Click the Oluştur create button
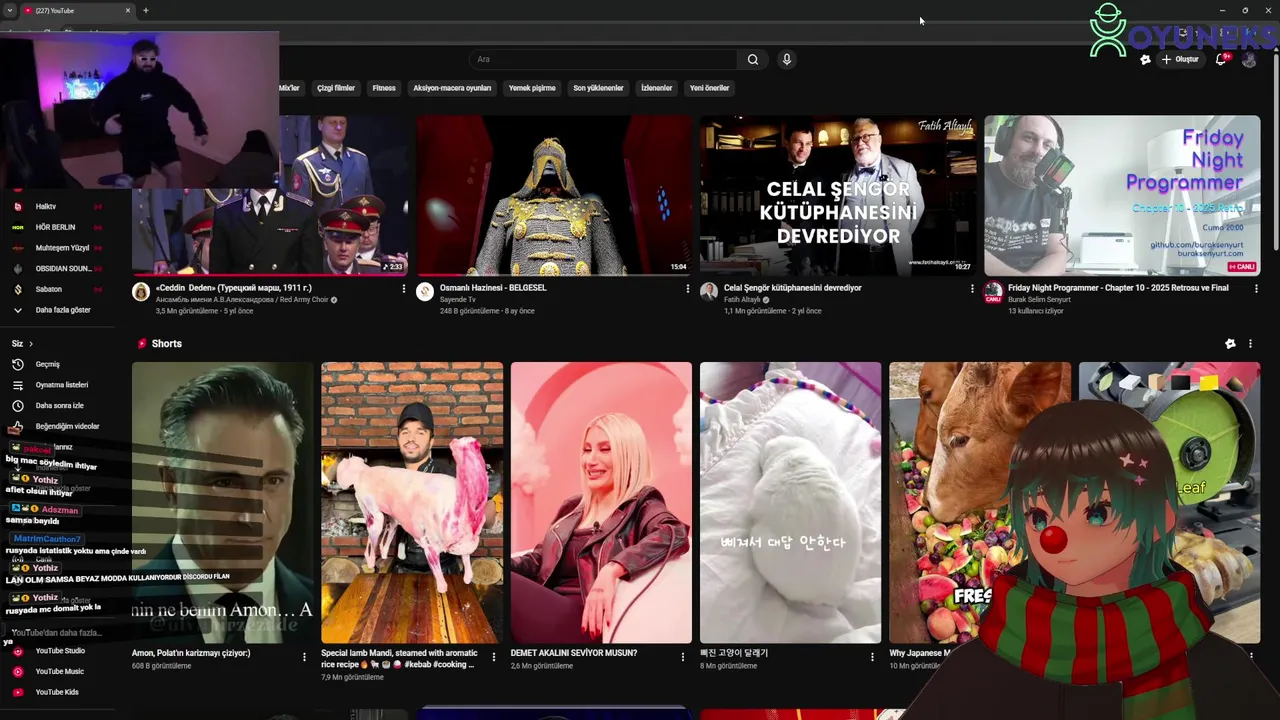 pyautogui.click(x=1180, y=60)
